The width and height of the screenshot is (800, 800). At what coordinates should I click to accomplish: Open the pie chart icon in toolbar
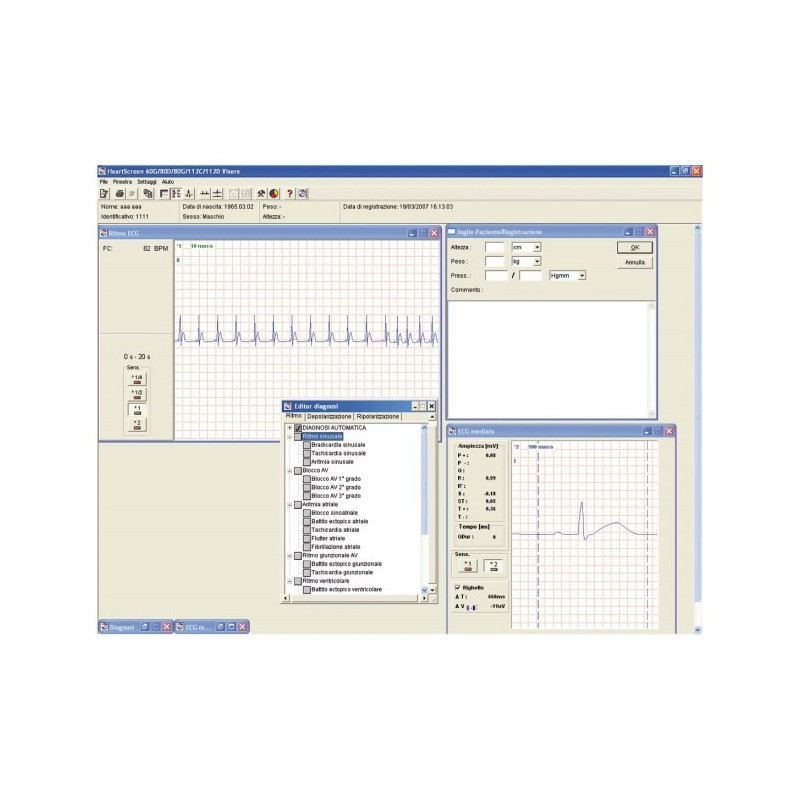[x=273, y=193]
